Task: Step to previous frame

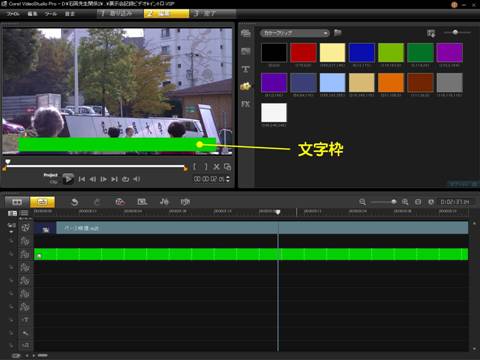Action: tap(93, 179)
